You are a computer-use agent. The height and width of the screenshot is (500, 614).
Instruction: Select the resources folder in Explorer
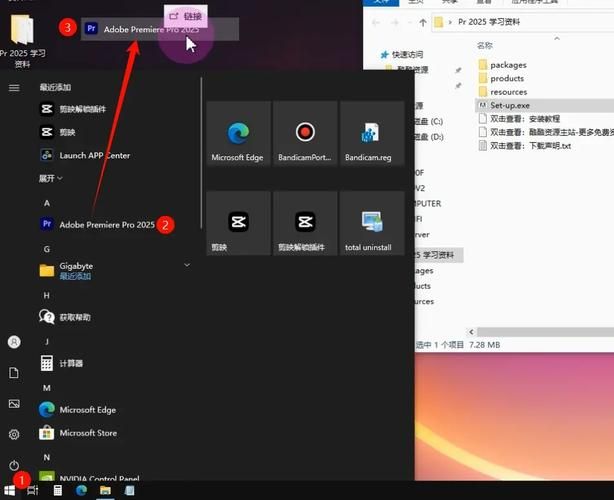click(x=503, y=92)
